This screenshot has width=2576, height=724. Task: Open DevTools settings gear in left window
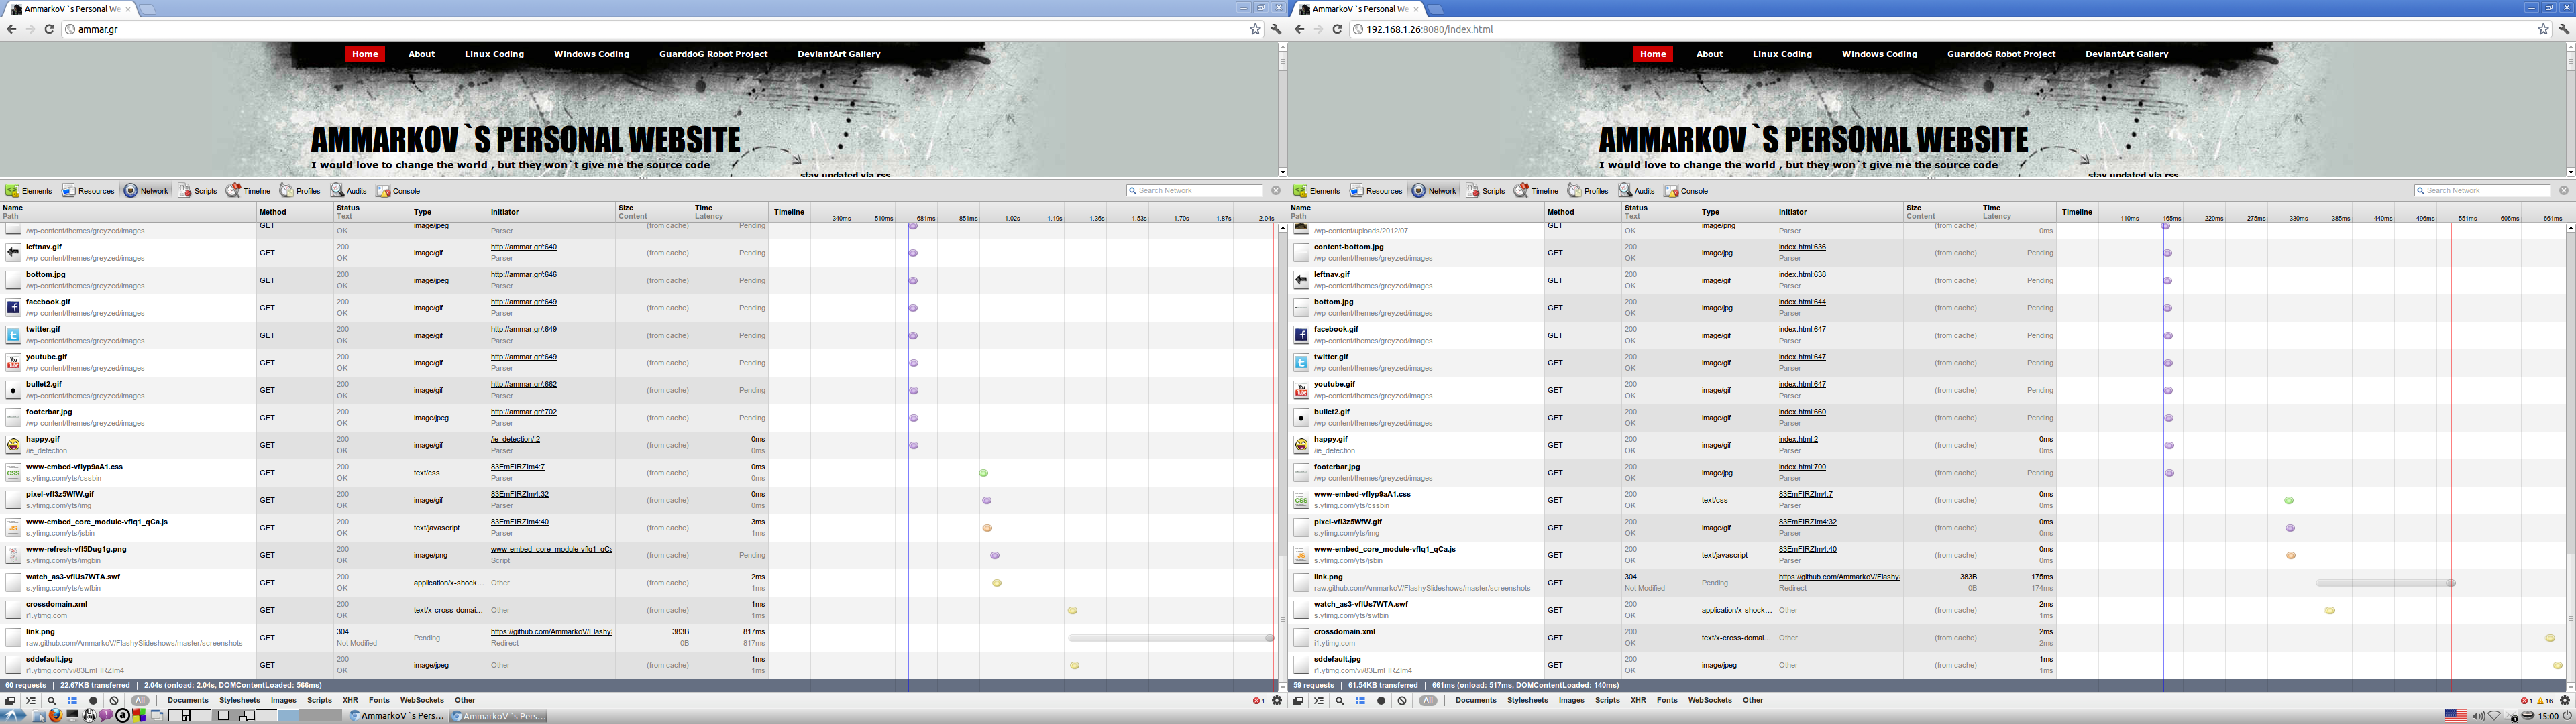[1277, 700]
